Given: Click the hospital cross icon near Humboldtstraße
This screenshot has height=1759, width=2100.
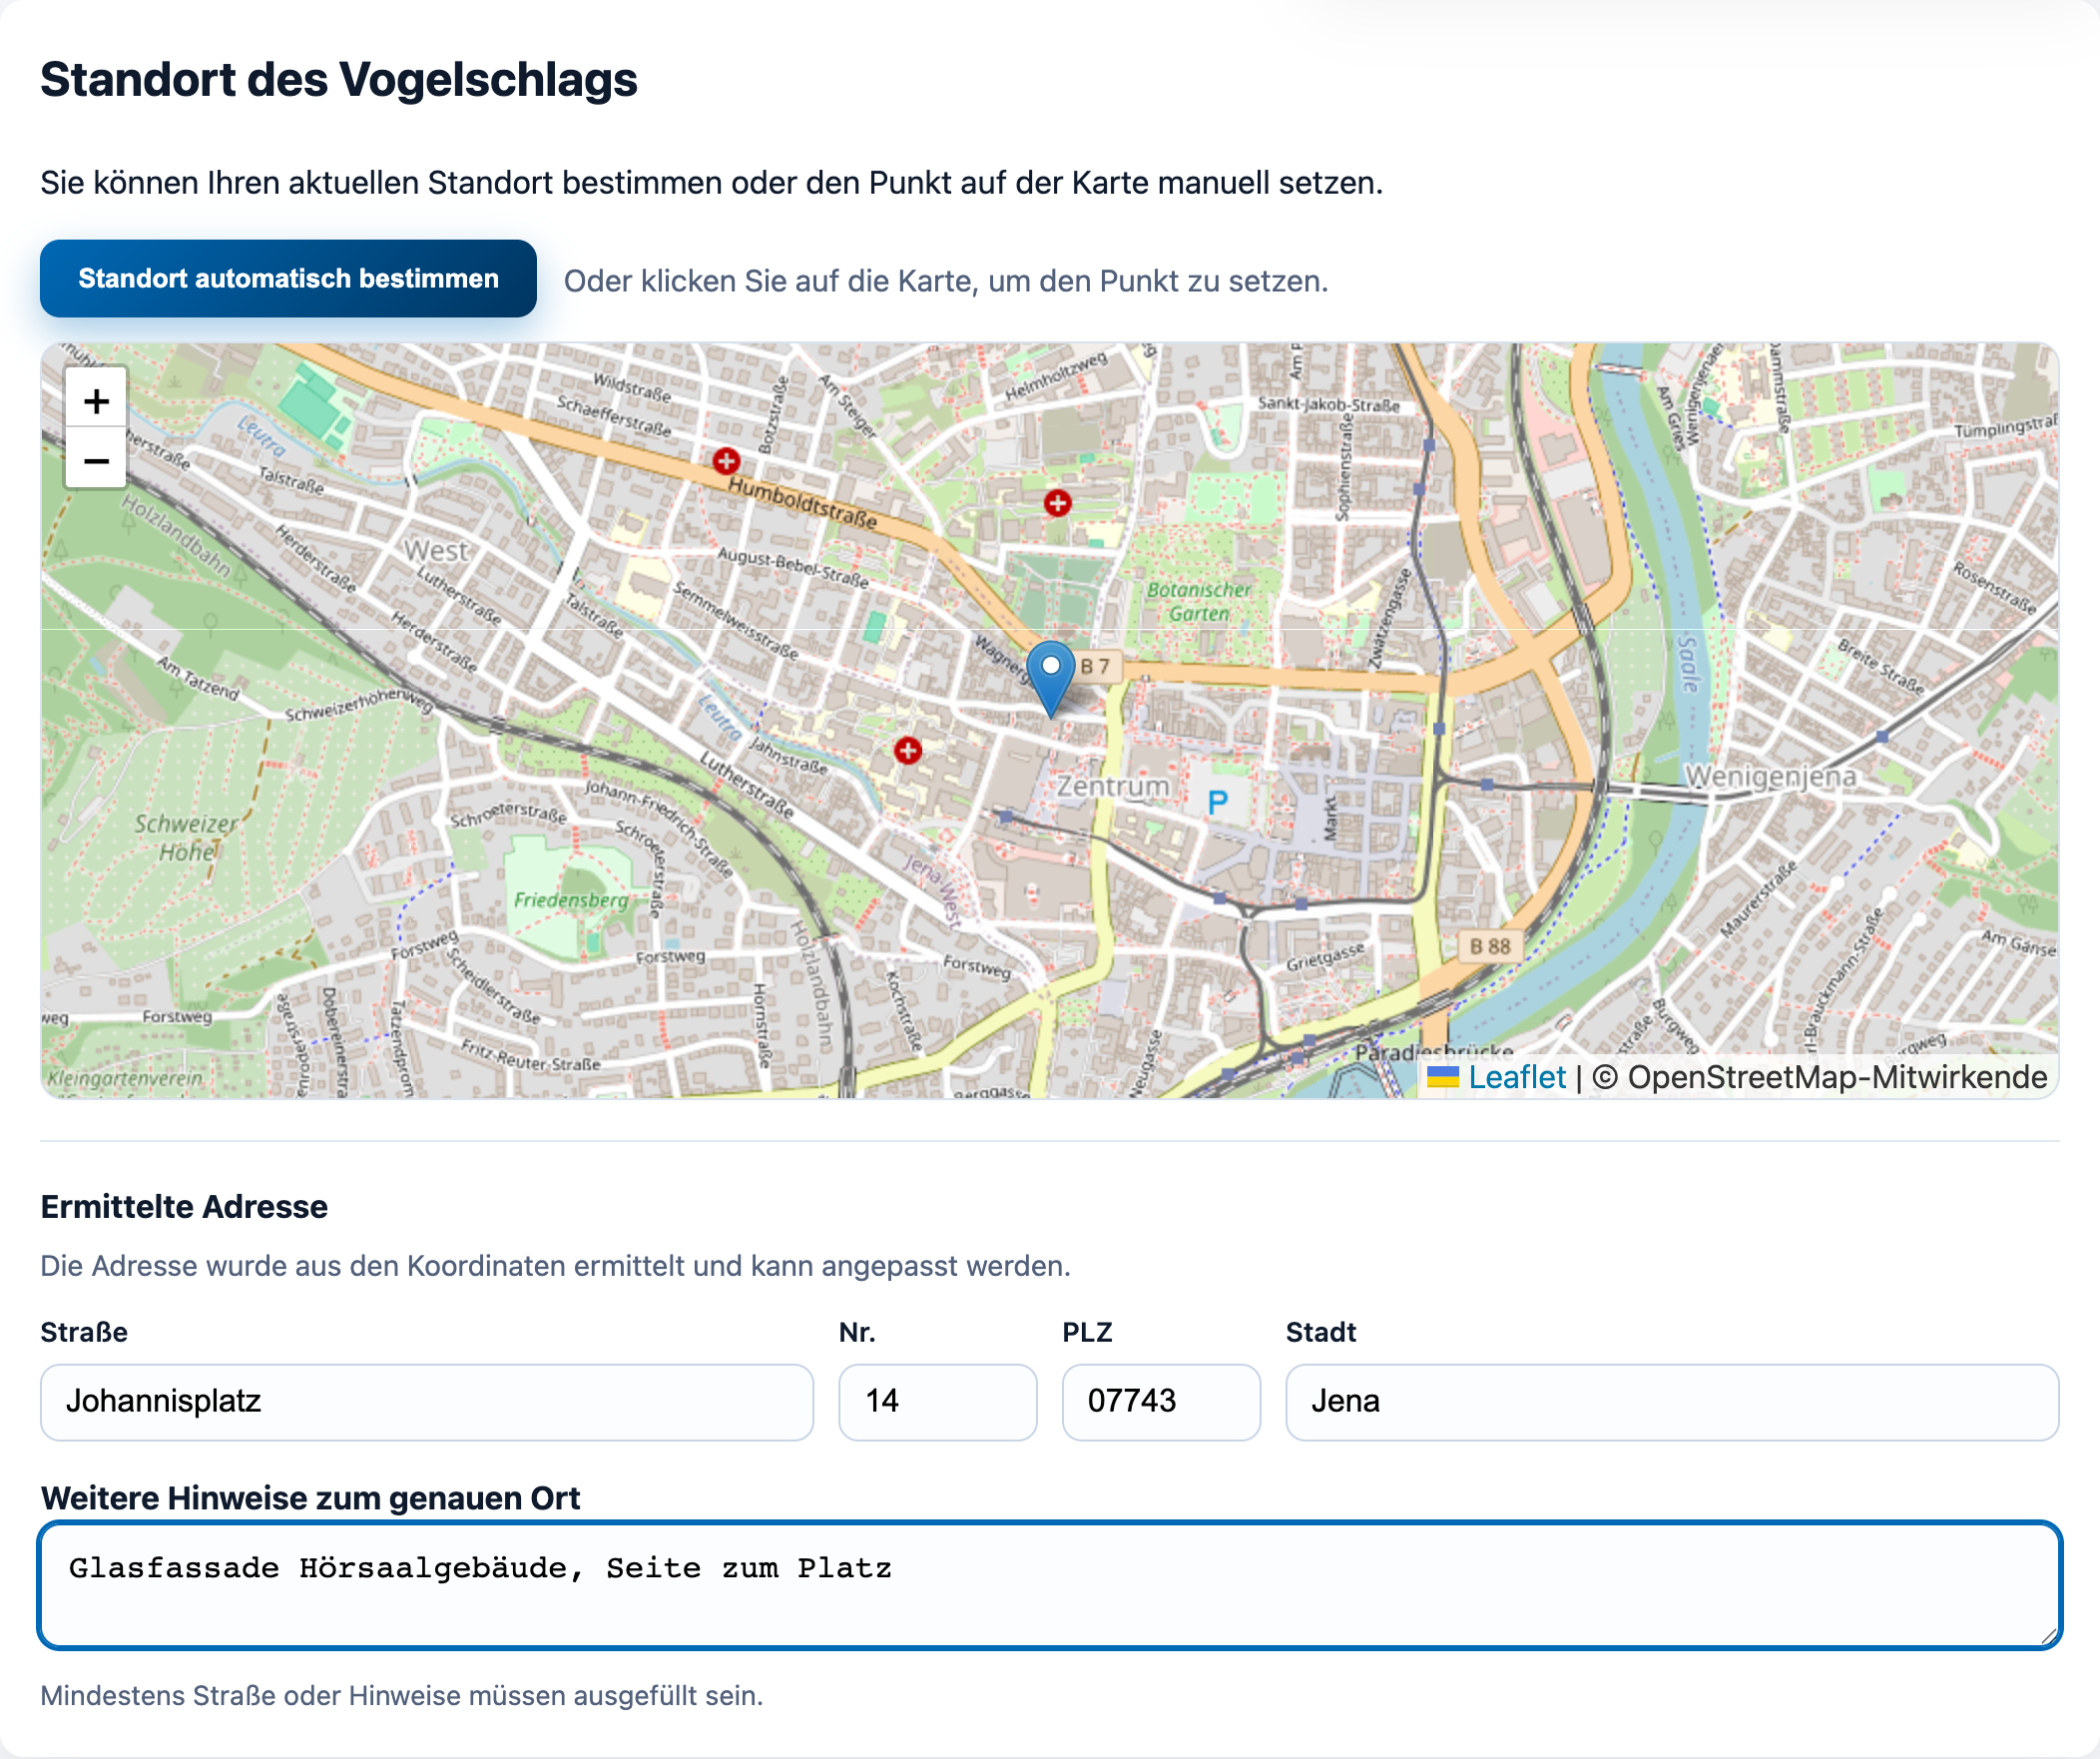Looking at the screenshot, I should [x=726, y=461].
